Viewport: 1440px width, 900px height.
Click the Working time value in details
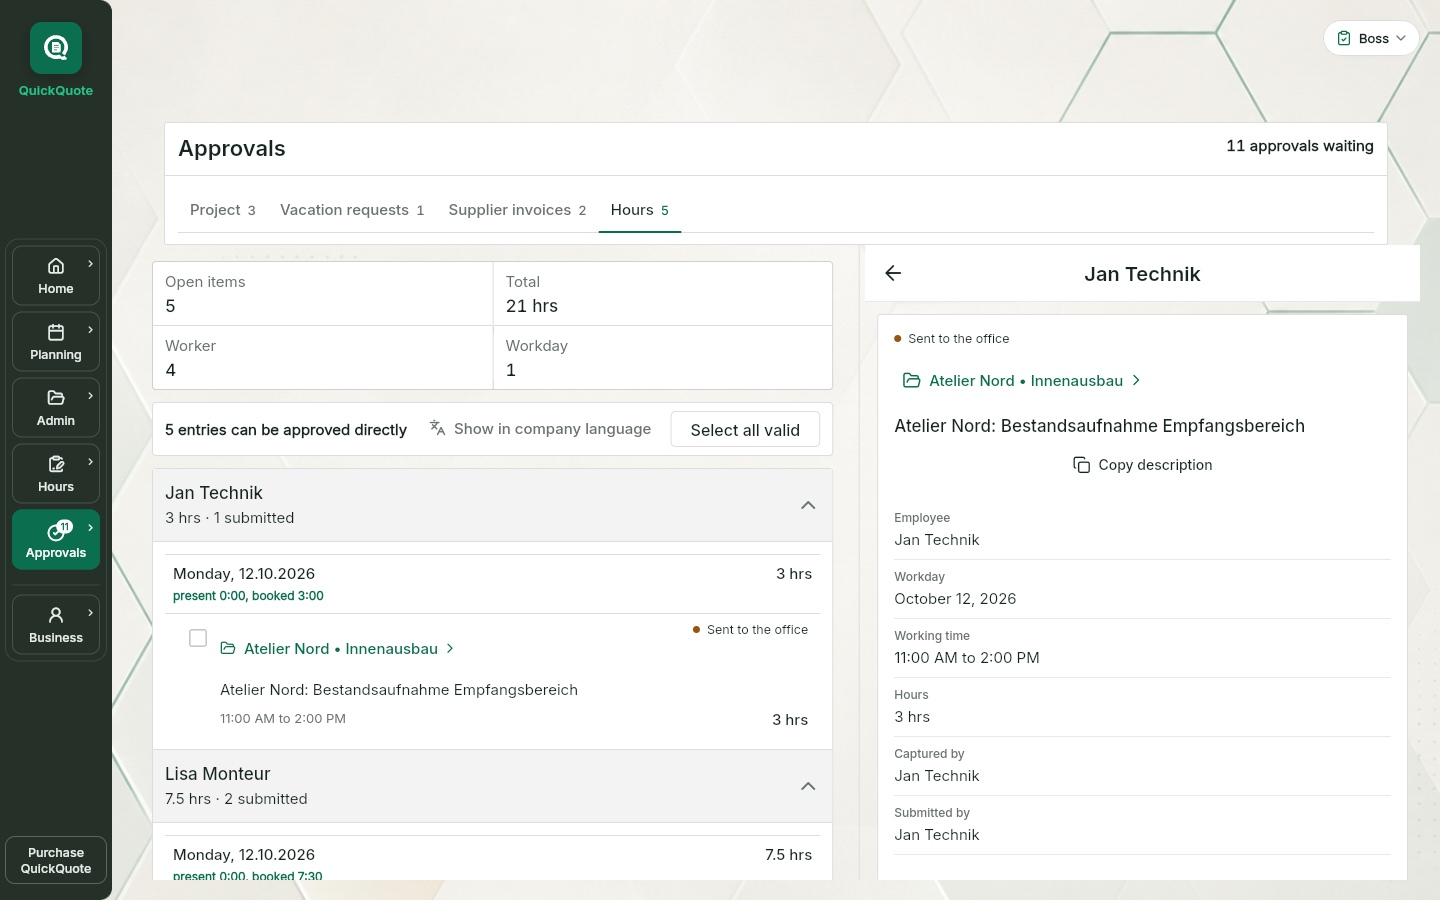pyautogui.click(x=967, y=658)
